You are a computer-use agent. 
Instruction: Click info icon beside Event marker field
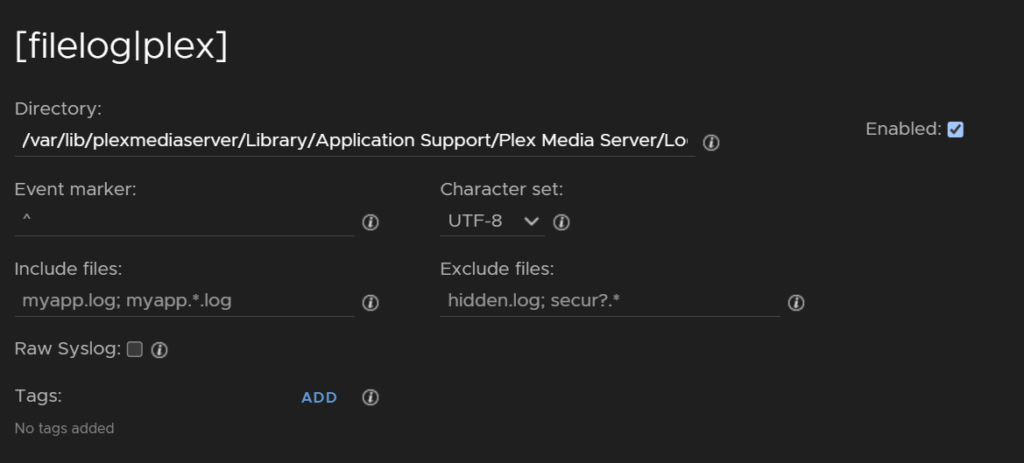370,223
